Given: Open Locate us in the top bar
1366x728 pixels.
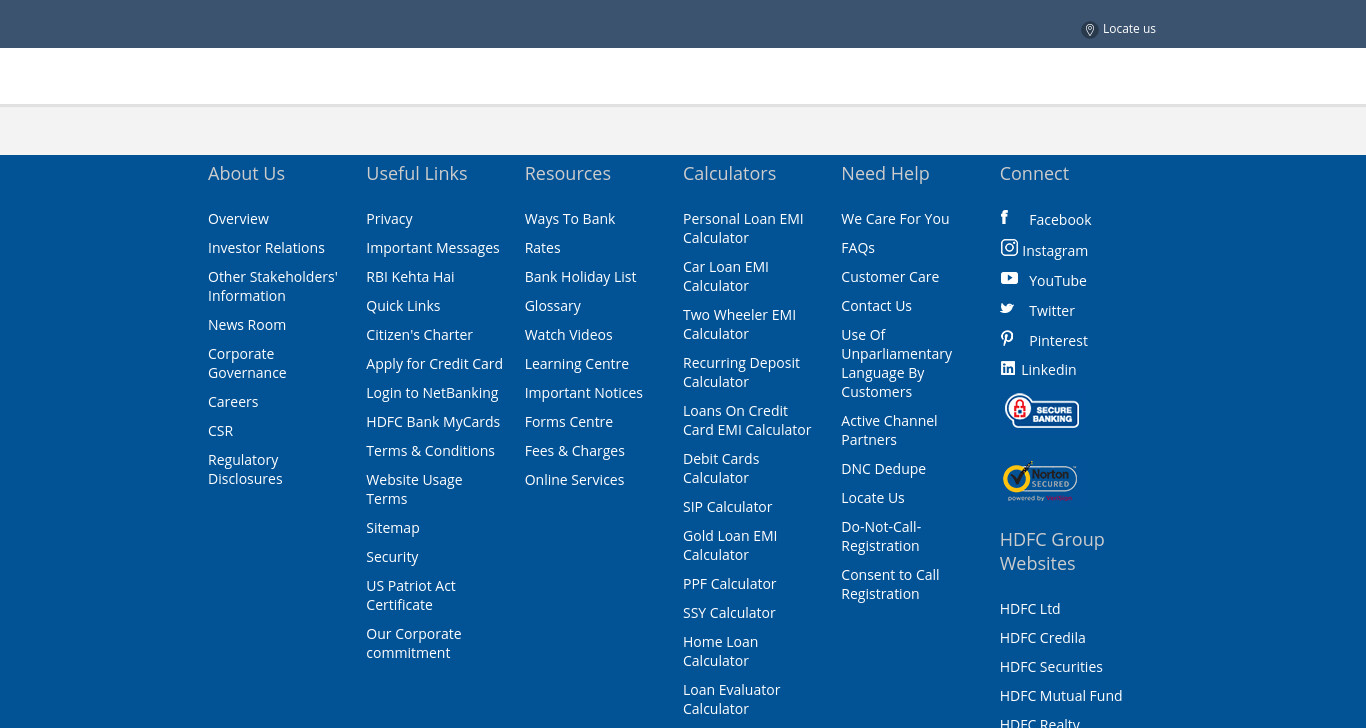Looking at the screenshot, I should pos(1129,29).
